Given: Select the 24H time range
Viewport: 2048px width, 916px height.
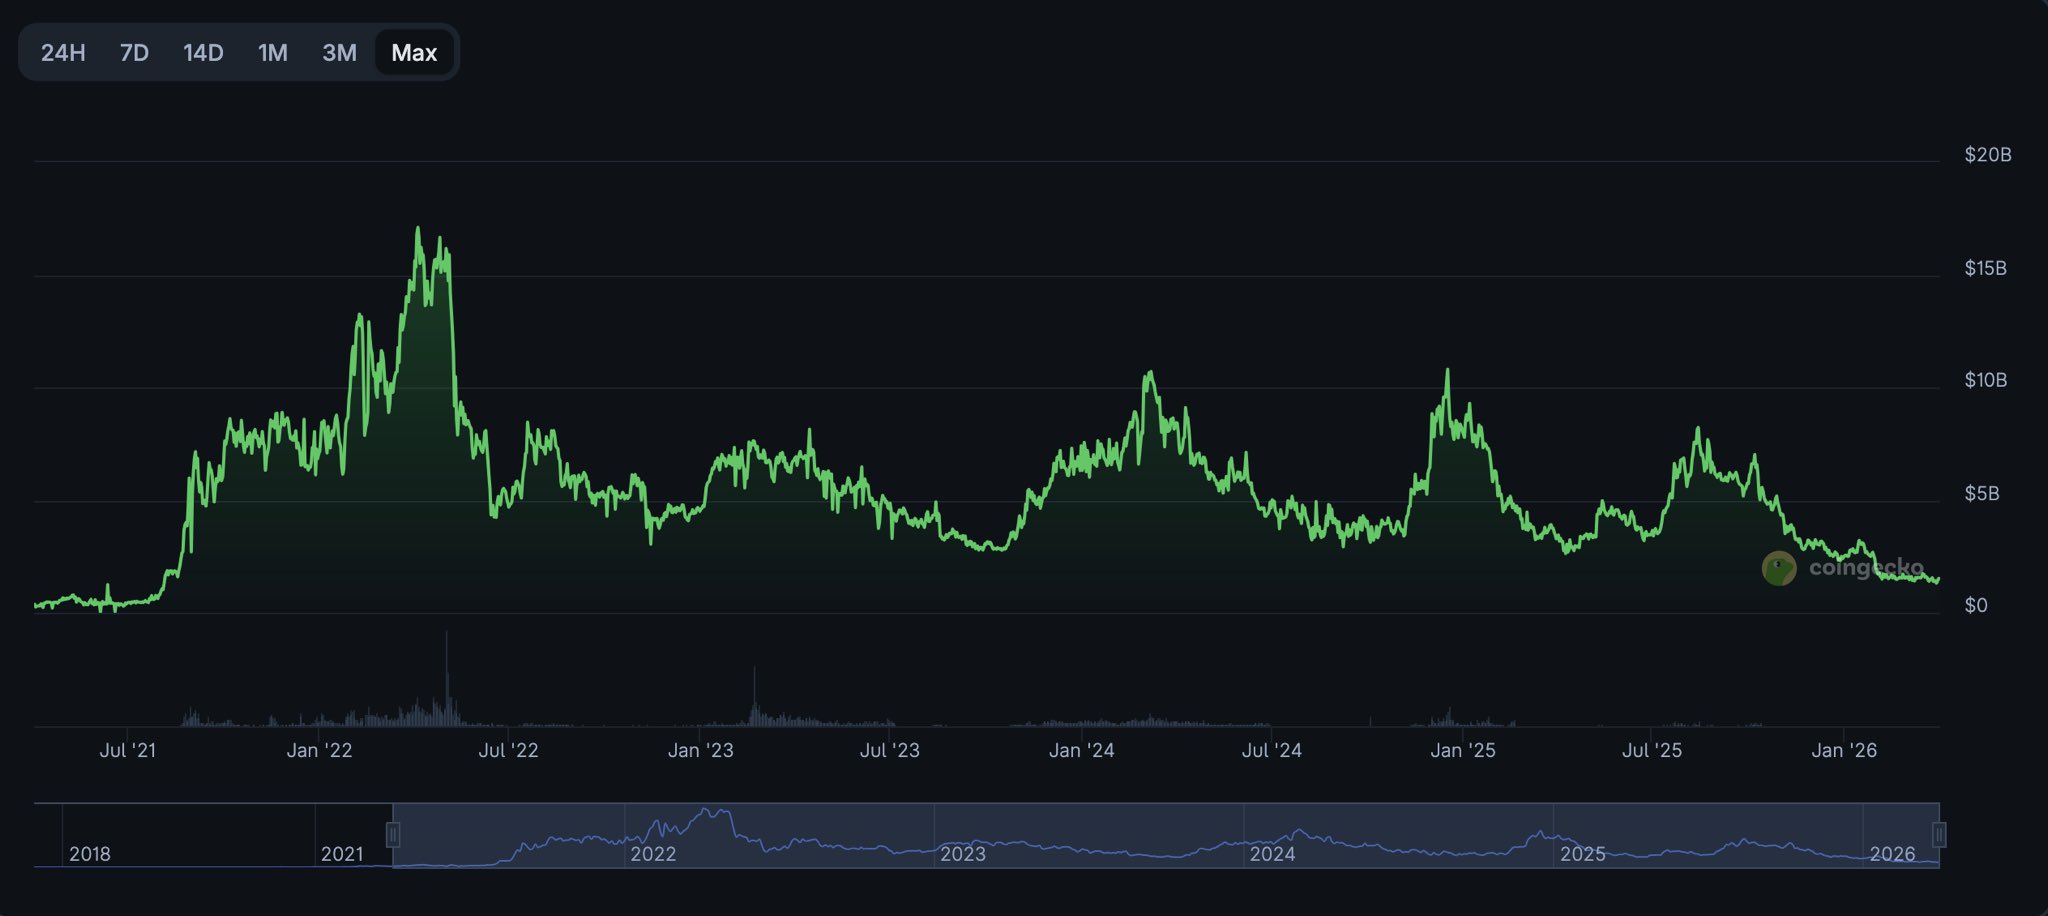Looking at the screenshot, I should [x=62, y=53].
